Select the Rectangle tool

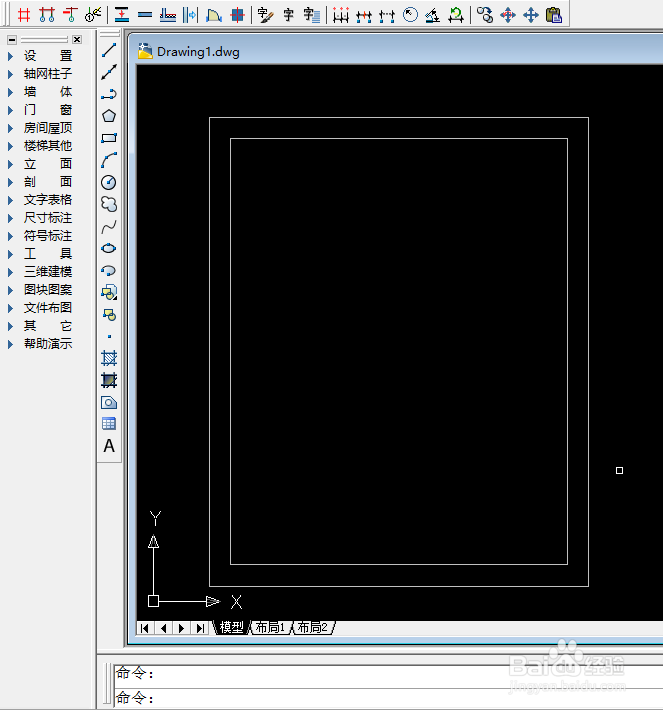pos(109,138)
